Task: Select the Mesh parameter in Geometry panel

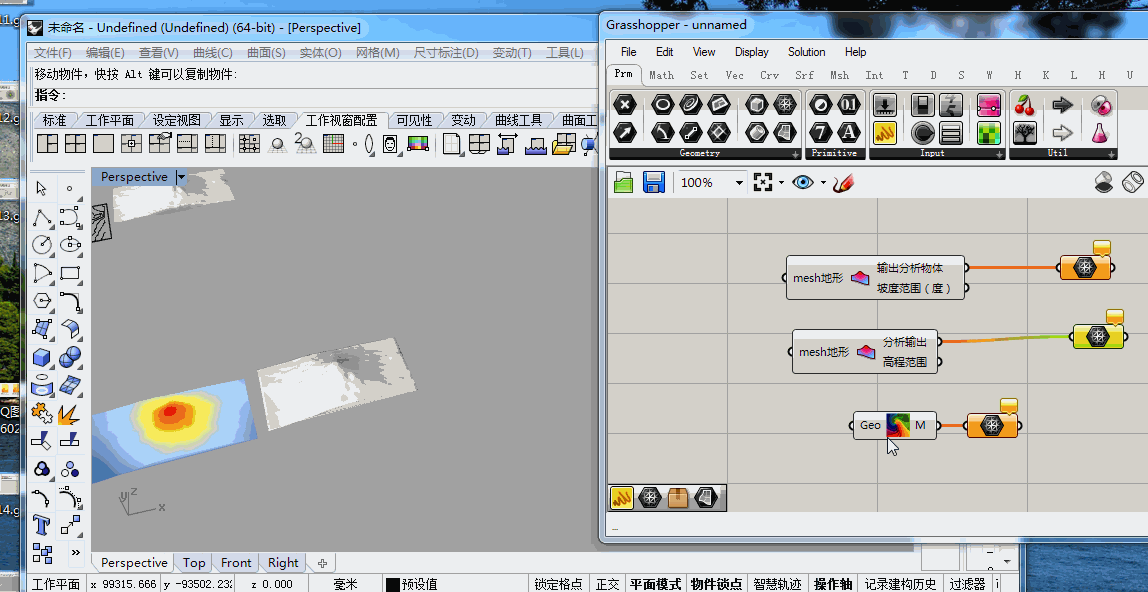Action: (x=785, y=105)
